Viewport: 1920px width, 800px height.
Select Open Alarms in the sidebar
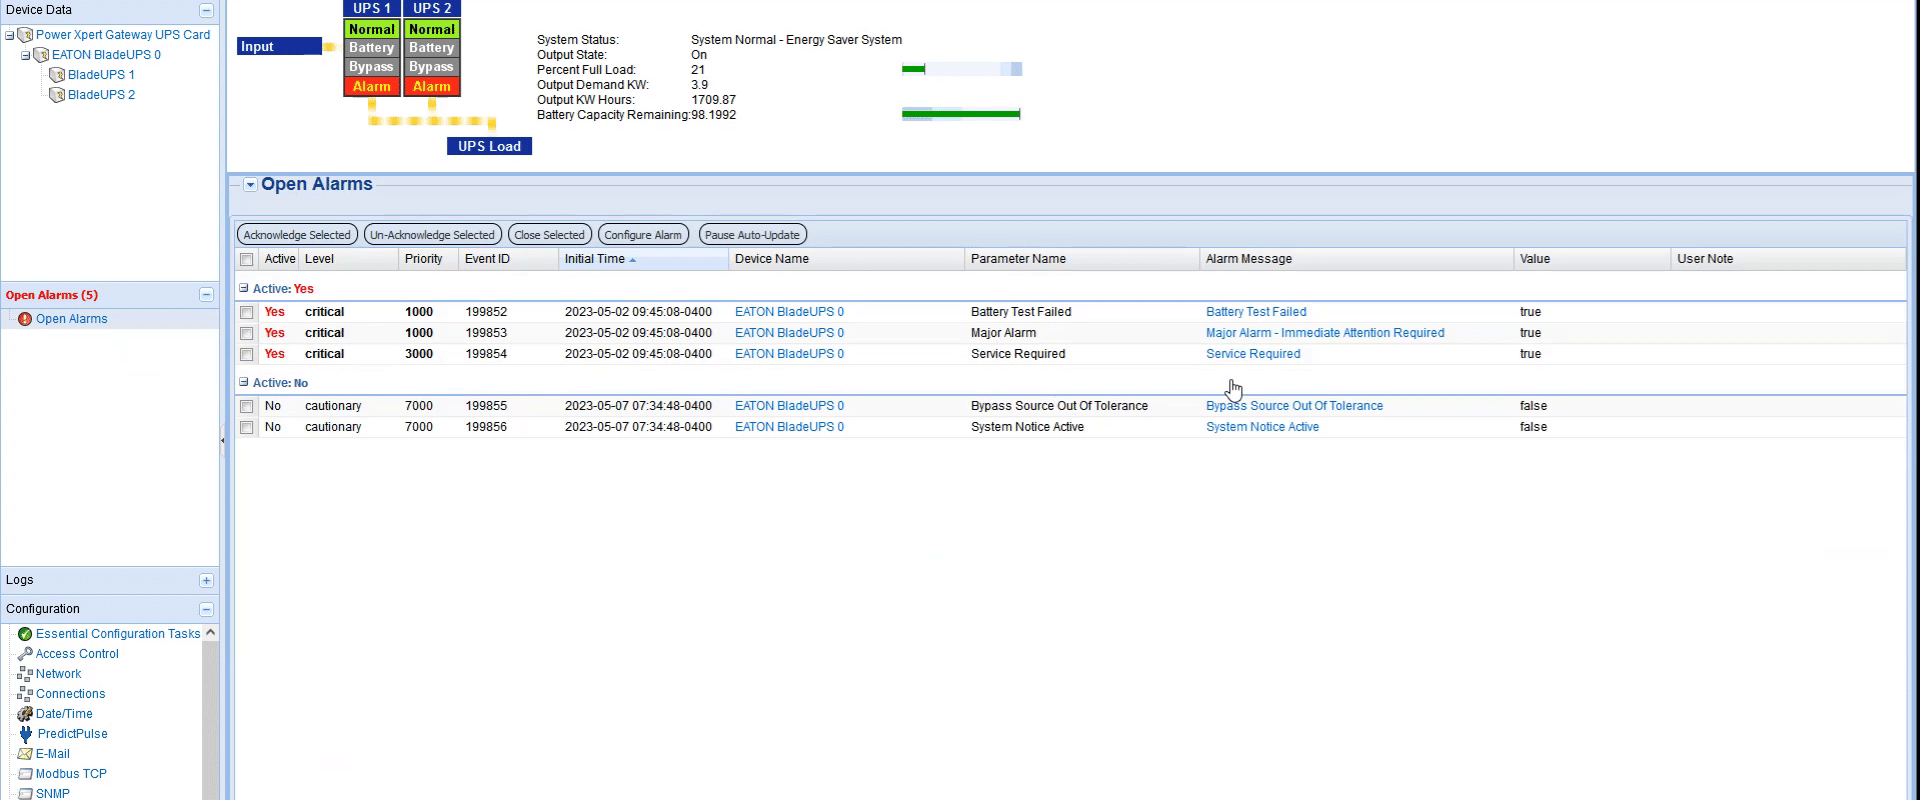tap(72, 319)
